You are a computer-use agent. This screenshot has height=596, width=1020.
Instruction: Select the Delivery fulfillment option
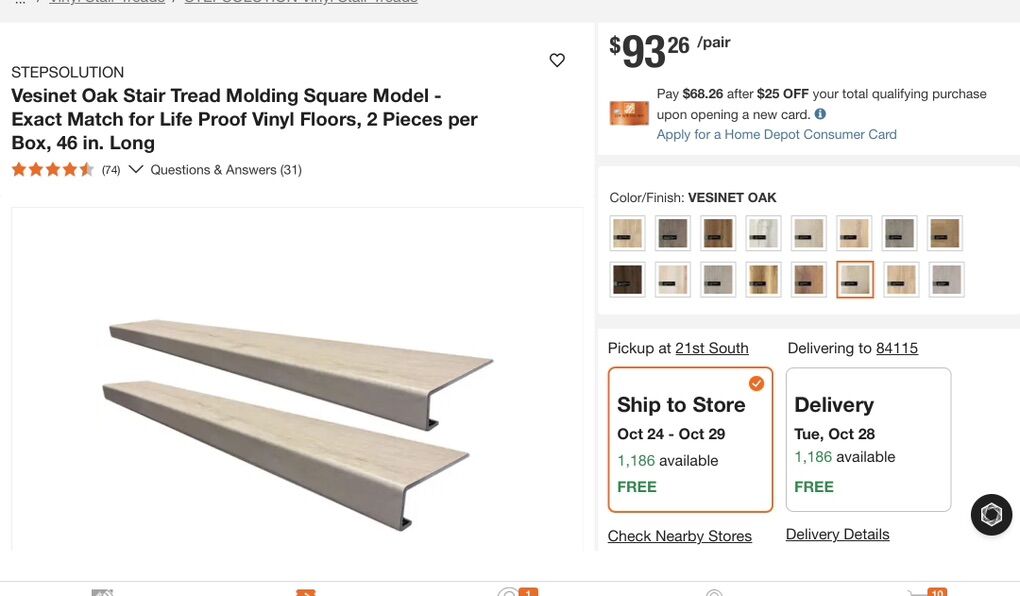pyautogui.click(x=867, y=439)
